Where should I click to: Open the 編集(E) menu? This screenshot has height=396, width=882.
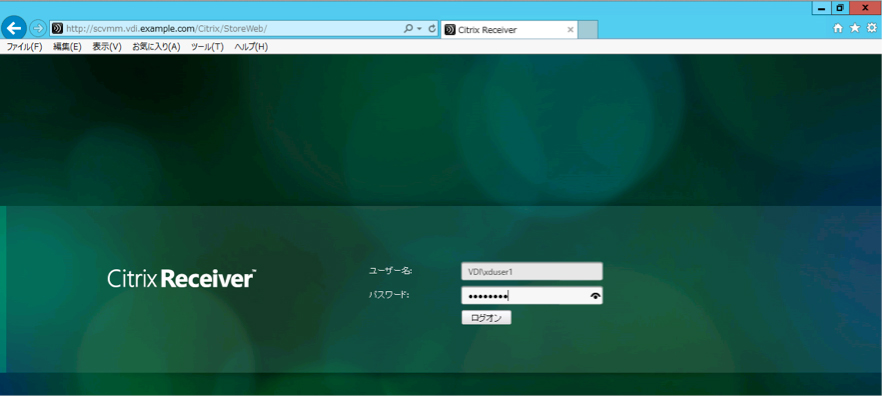(x=68, y=47)
